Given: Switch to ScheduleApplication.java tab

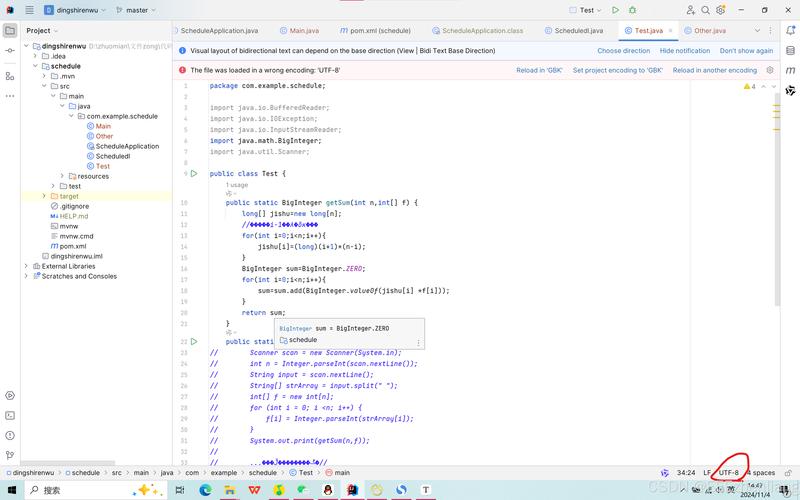Looking at the screenshot, I should pyautogui.click(x=219, y=31).
